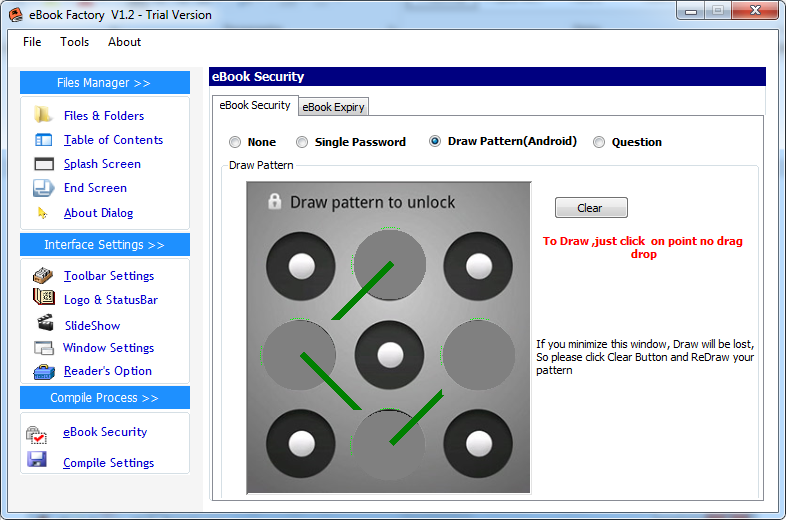Open the About Dialog link
Image resolution: width=786 pixels, height=520 pixels.
tap(98, 213)
